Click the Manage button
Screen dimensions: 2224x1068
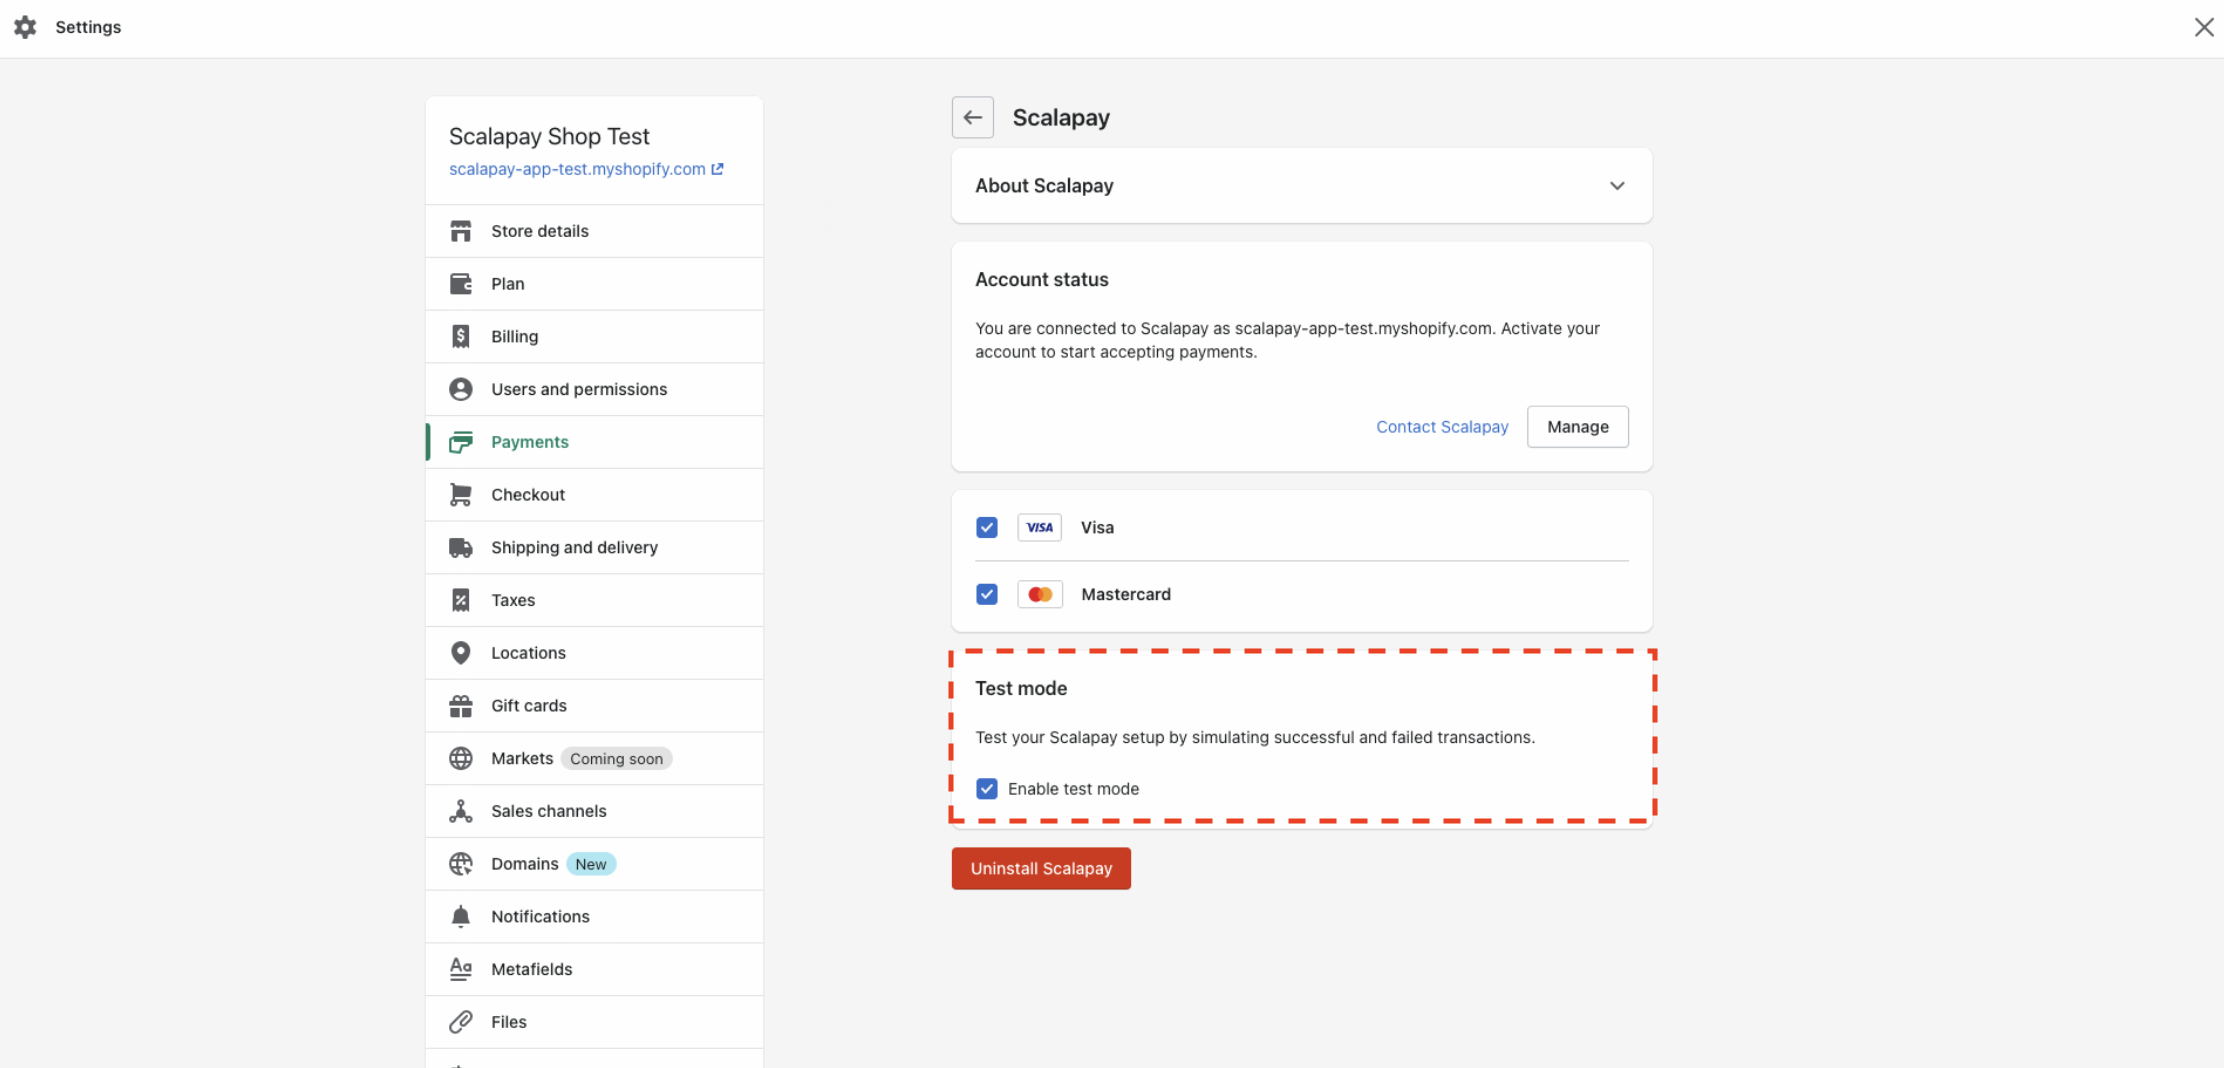1577,427
